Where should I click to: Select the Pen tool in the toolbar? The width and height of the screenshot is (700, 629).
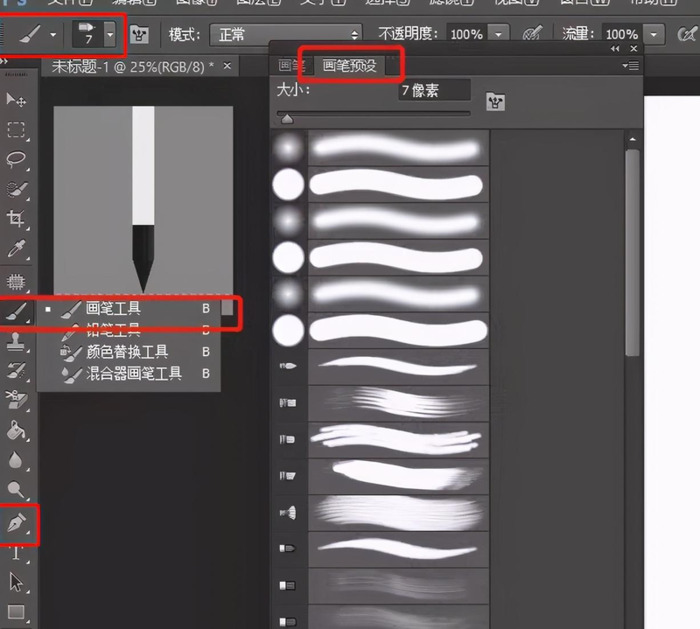coord(17,522)
